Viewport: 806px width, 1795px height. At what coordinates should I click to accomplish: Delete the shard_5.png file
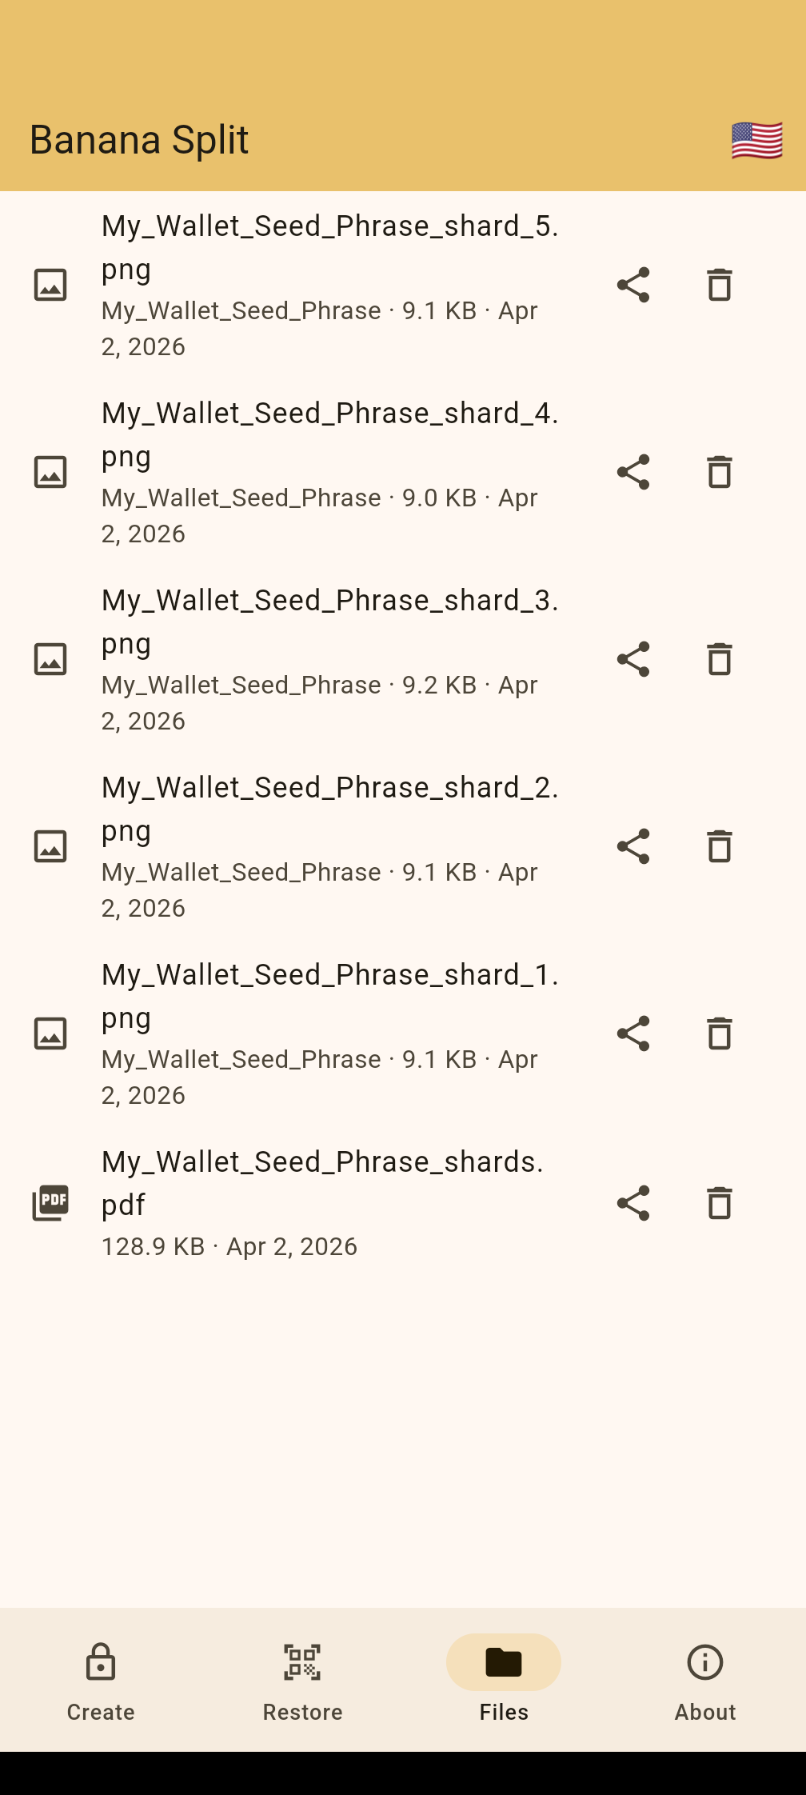pyautogui.click(x=719, y=285)
